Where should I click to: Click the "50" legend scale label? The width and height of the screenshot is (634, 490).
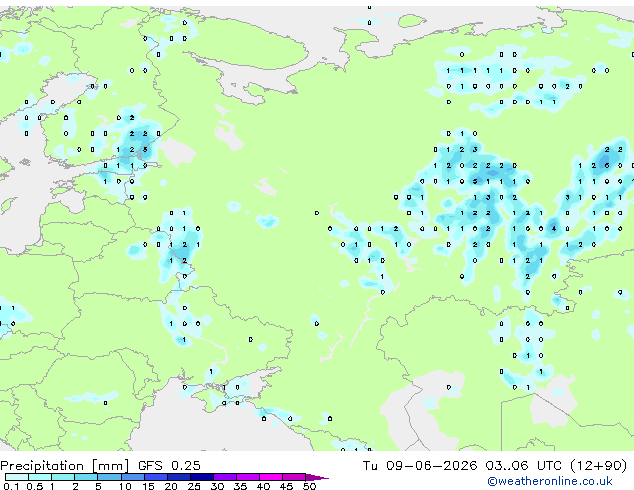(309, 486)
